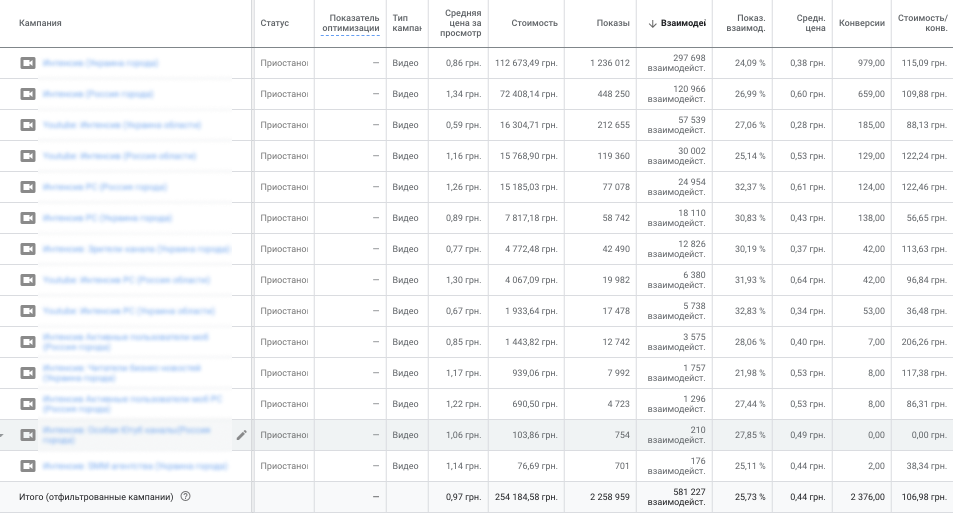This screenshot has height=513, width=953.
Task: Open status dropdown in first campaign row
Action: coord(284,63)
